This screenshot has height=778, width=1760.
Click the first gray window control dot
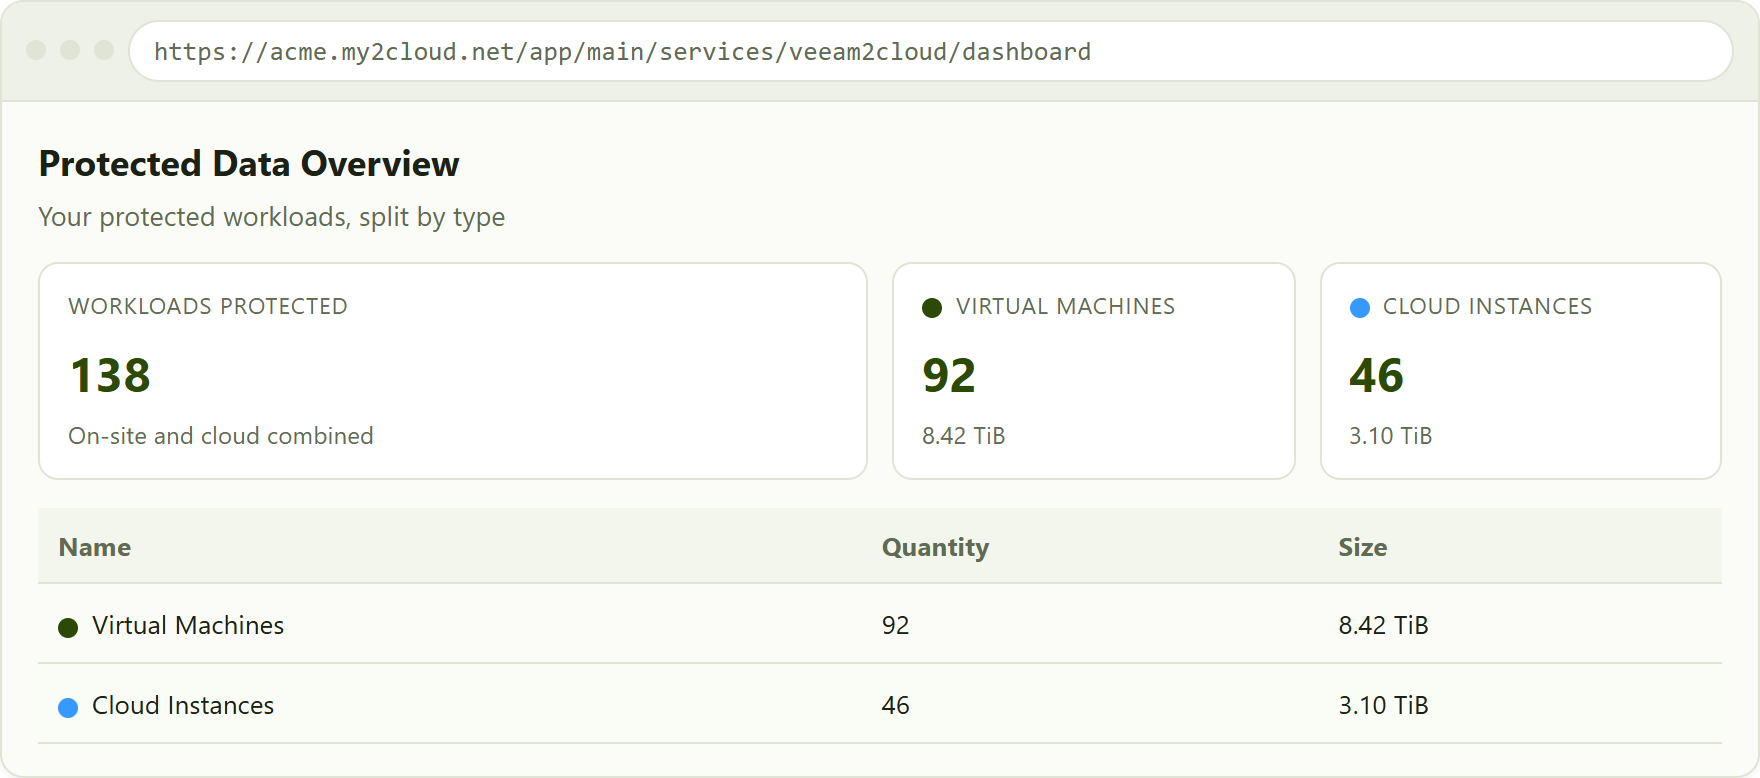tap(37, 50)
